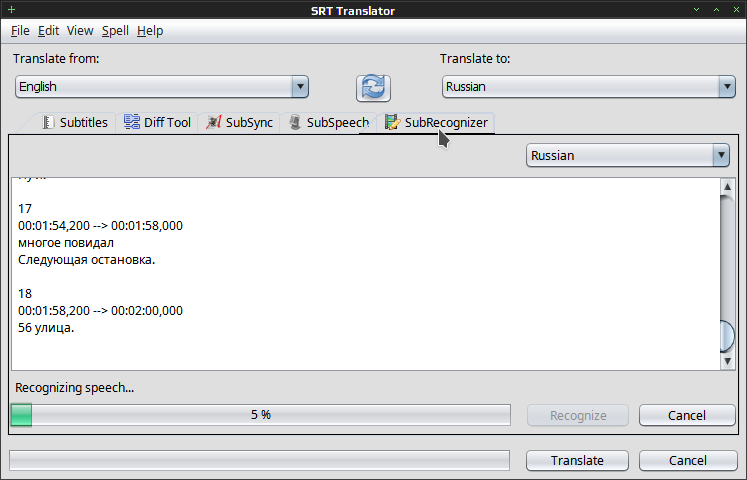Open the Translate from English dropdown
Image resolution: width=747 pixels, height=480 pixels.
[162, 87]
